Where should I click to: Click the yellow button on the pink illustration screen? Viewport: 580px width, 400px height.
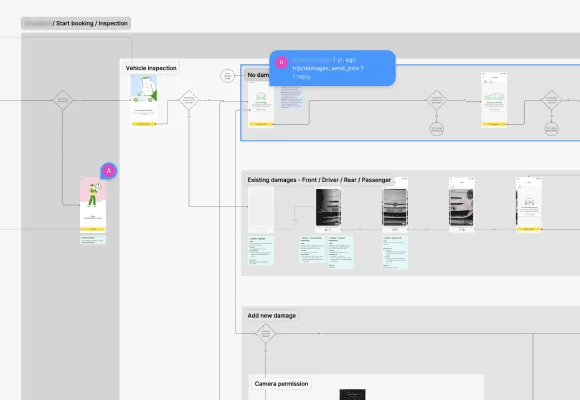[x=93, y=229]
